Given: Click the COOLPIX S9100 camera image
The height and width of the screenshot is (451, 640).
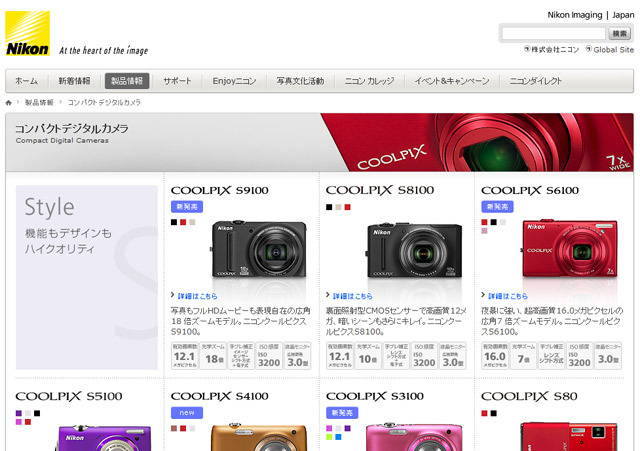Looking at the screenshot, I should [259, 250].
